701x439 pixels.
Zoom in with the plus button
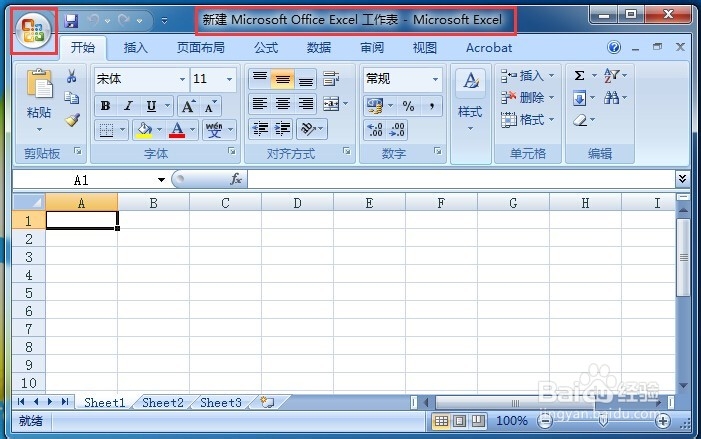click(663, 421)
